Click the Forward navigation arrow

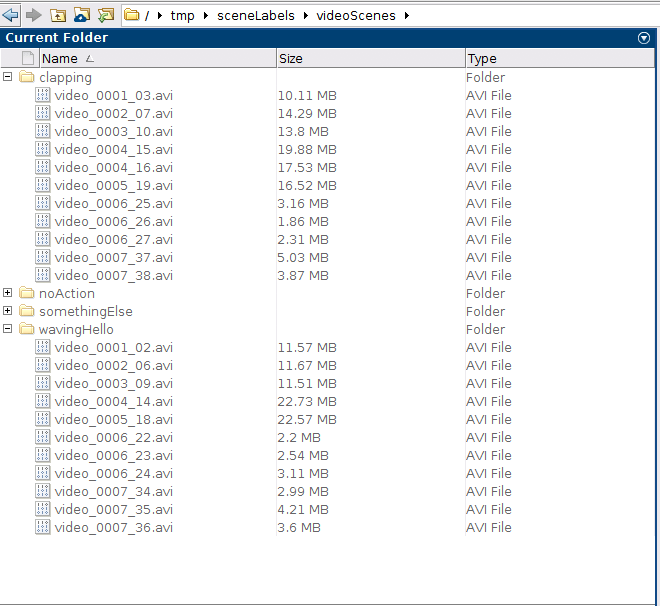tap(34, 15)
